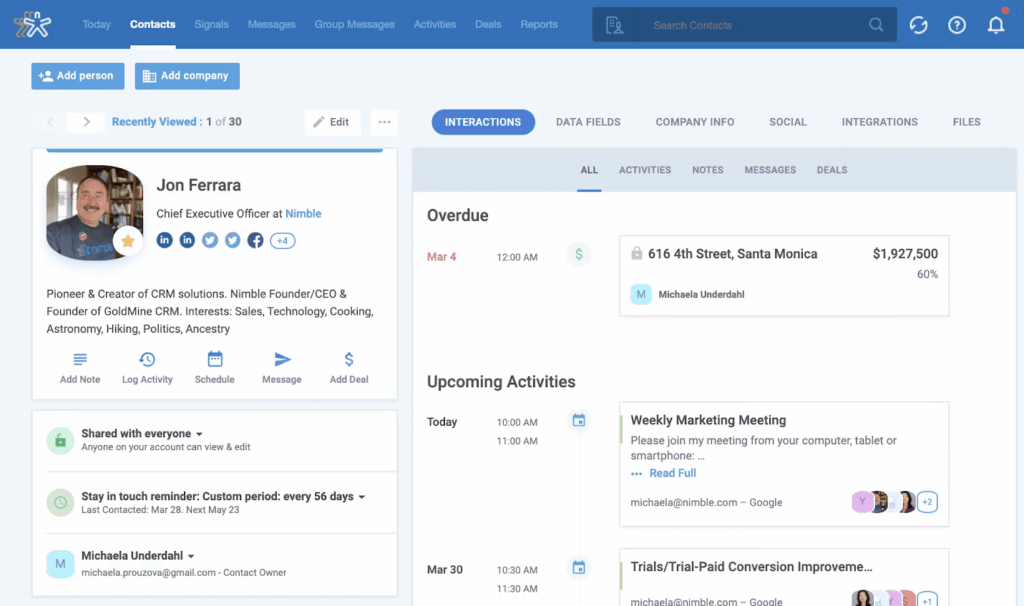
Task: Open the help question mark icon
Action: click(x=957, y=25)
